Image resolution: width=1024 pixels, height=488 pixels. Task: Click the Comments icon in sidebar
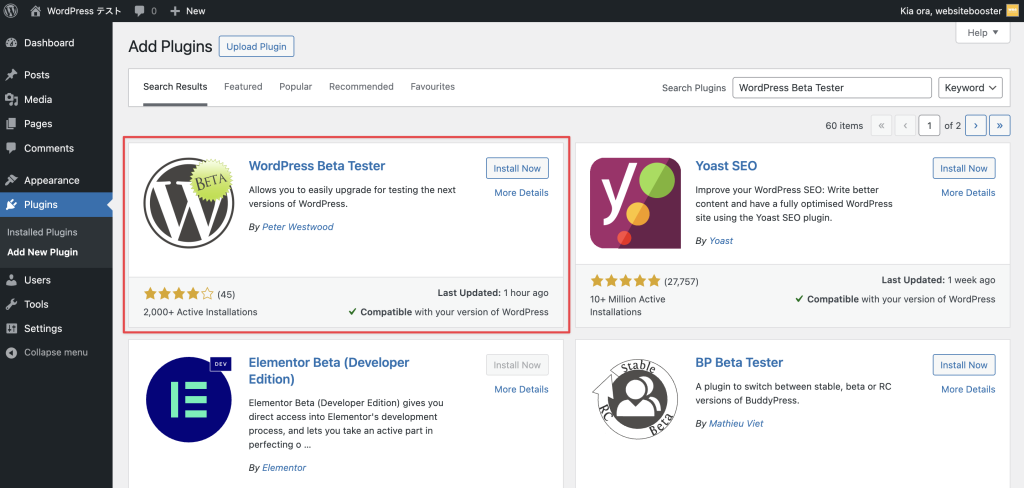11,148
